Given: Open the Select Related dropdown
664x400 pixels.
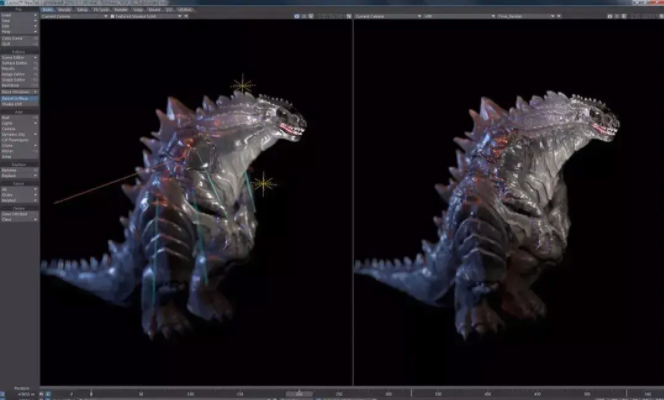Looking at the screenshot, I should [19, 200].
